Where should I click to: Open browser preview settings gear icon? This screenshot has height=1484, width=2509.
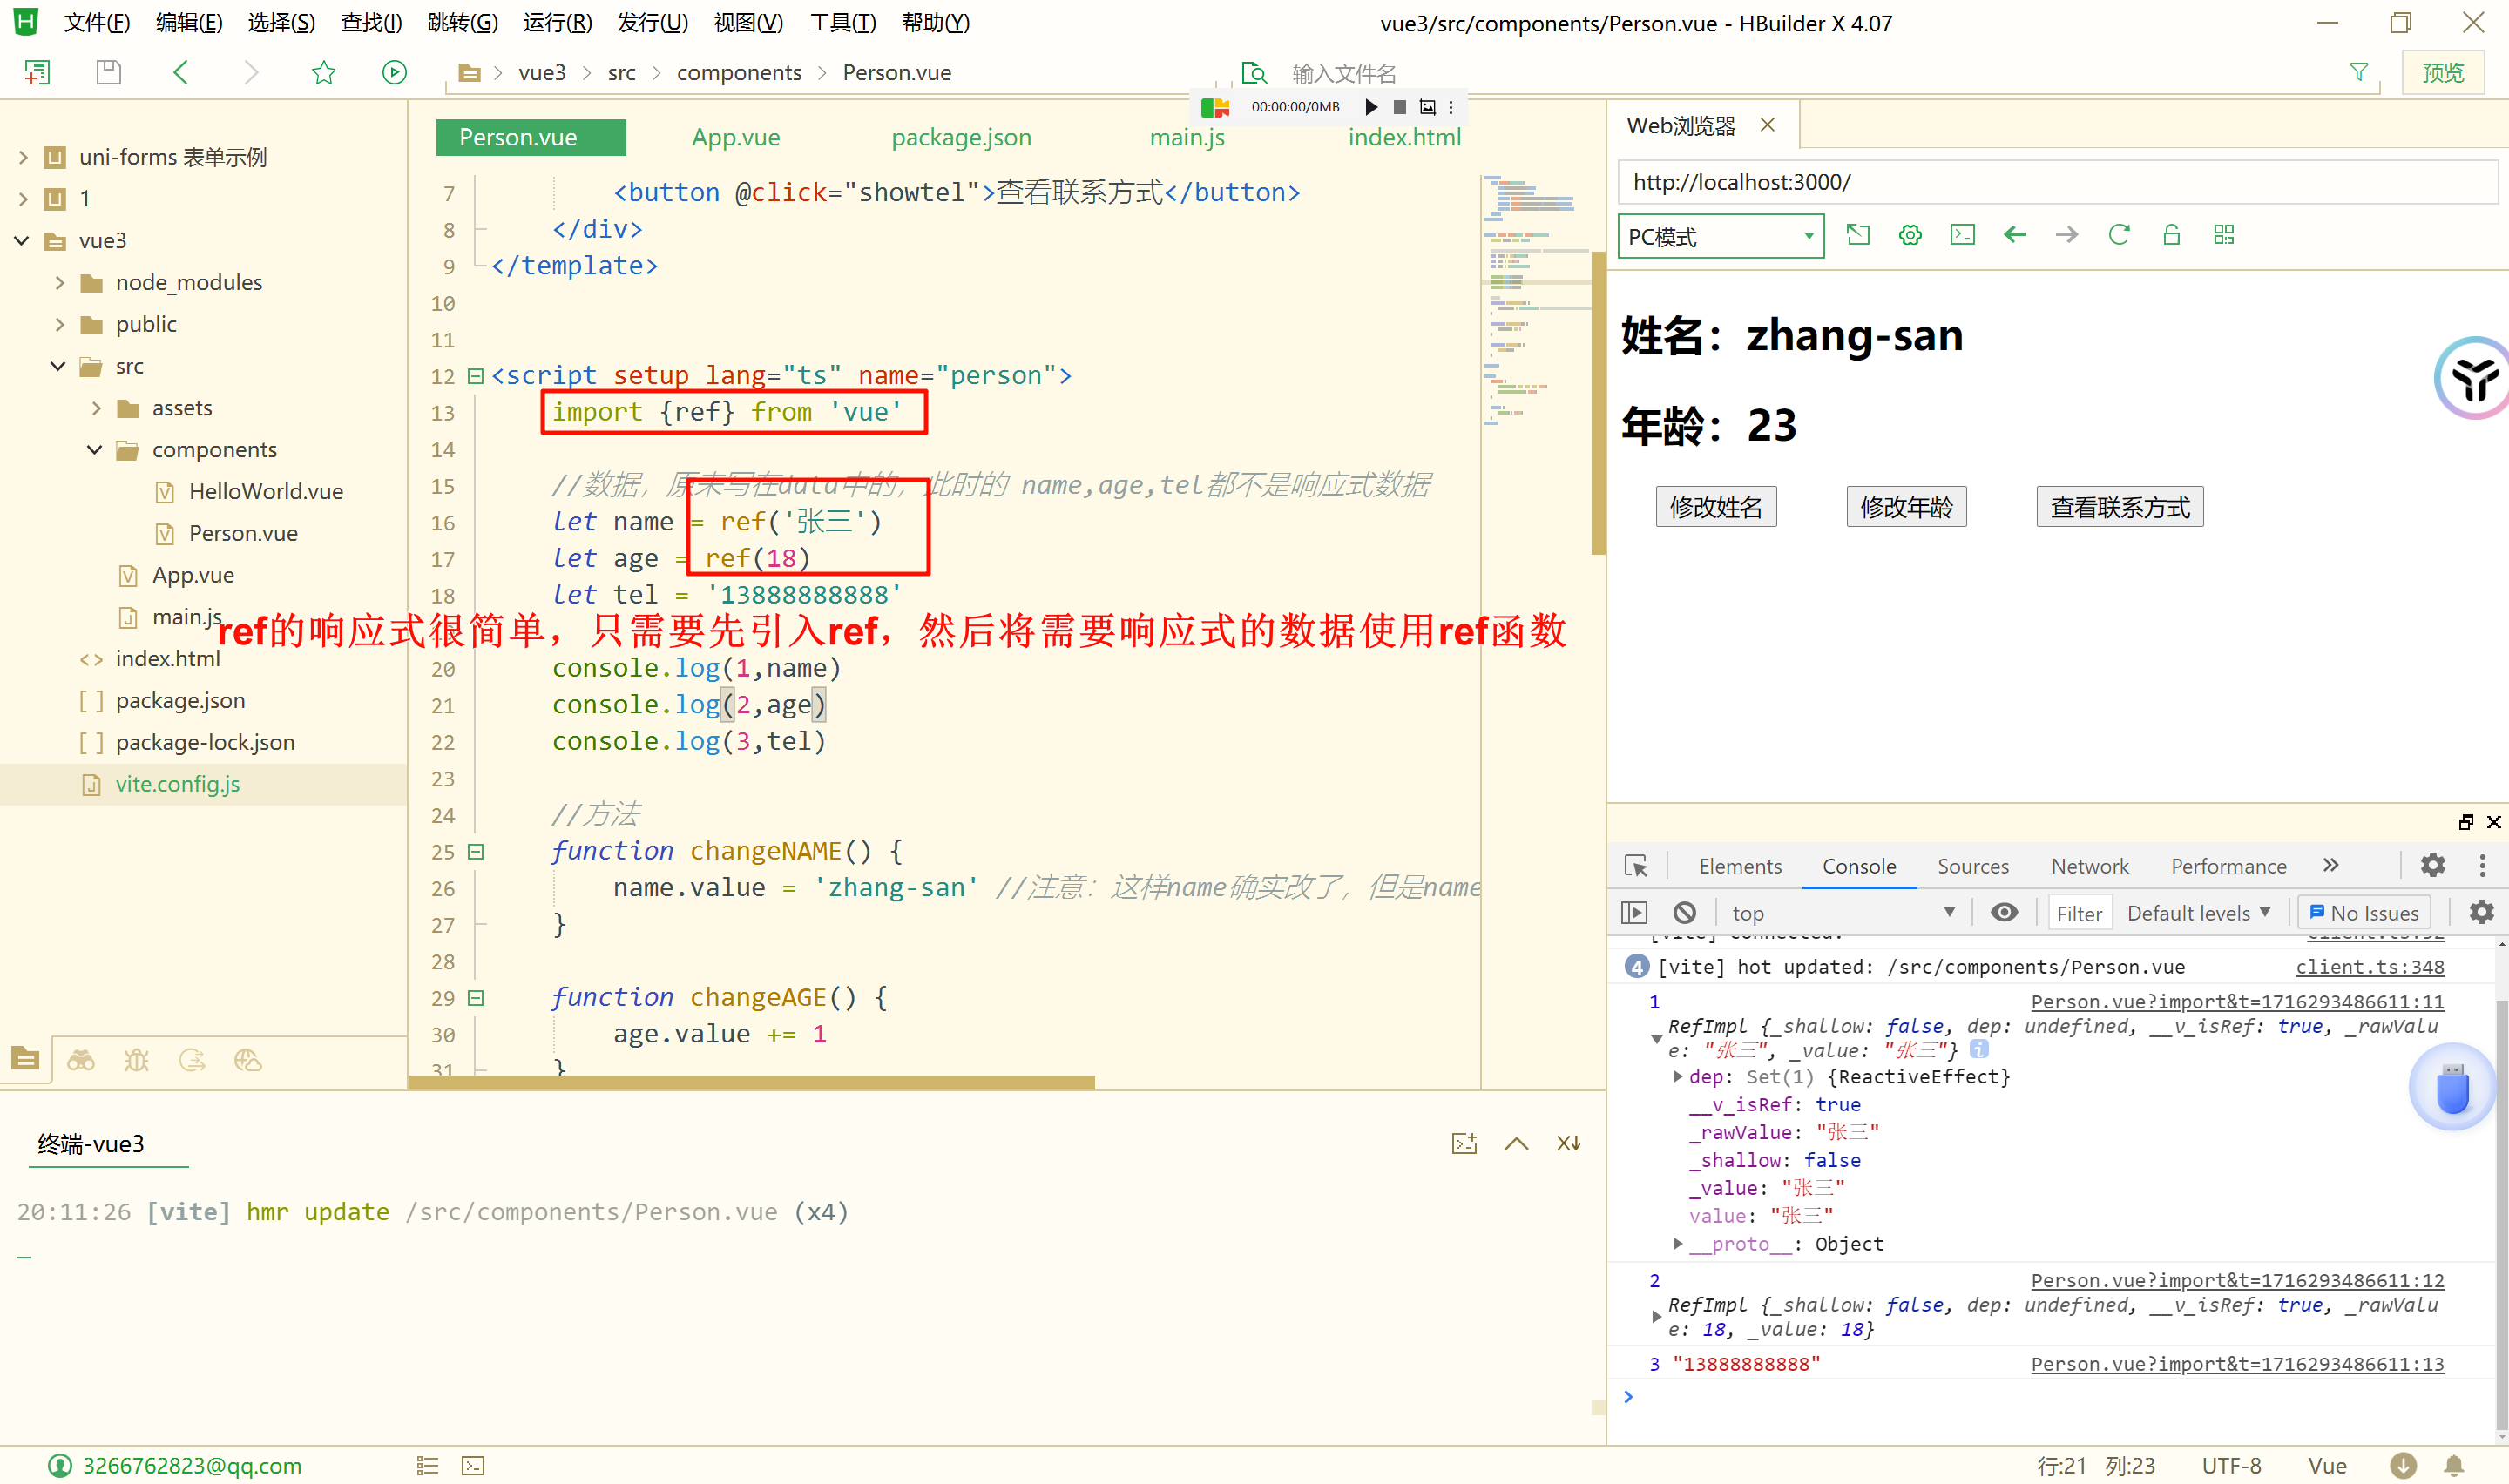(x=1910, y=235)
